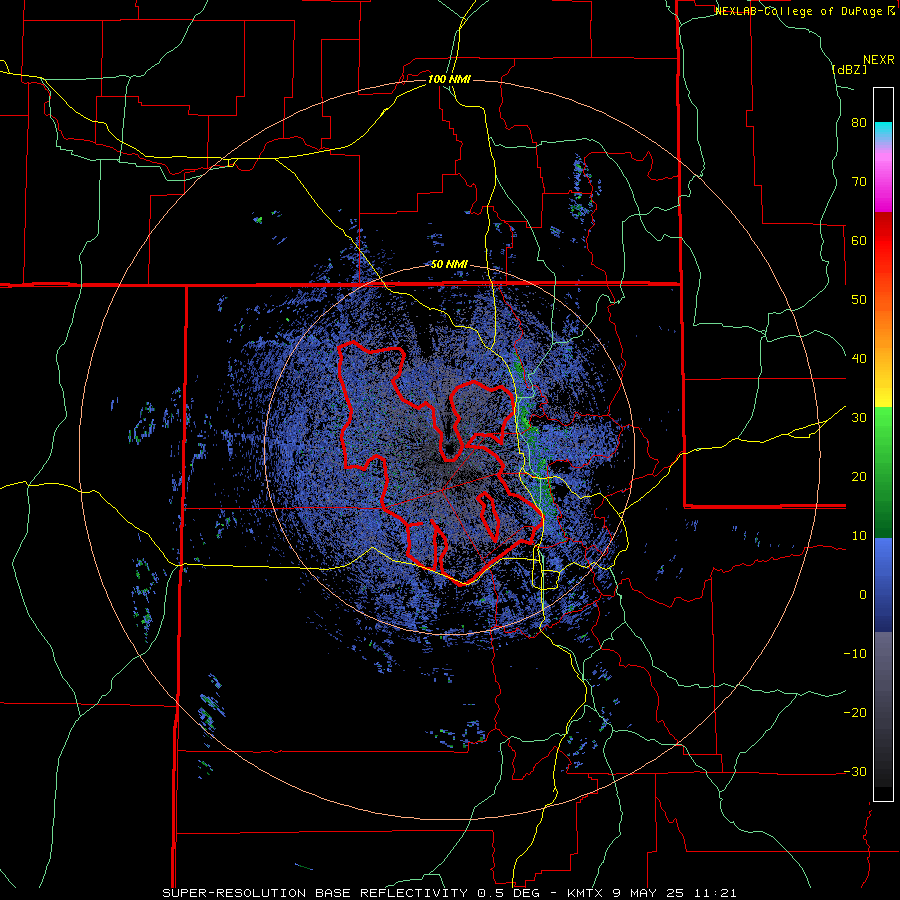Click the 30 value on the dBZ scale

coord(859,417)
